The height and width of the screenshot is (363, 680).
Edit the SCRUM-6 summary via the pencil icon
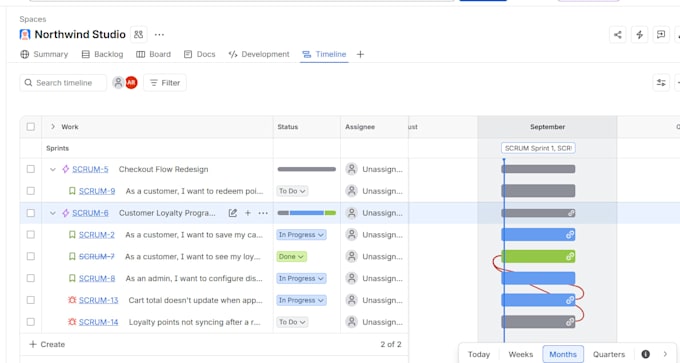pyautogui.click(x=233, y=213)
